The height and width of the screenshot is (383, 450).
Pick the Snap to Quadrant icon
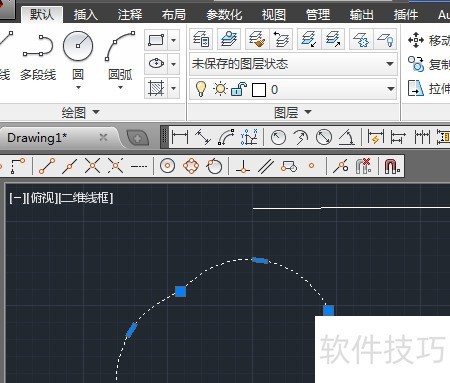[191, 166]
